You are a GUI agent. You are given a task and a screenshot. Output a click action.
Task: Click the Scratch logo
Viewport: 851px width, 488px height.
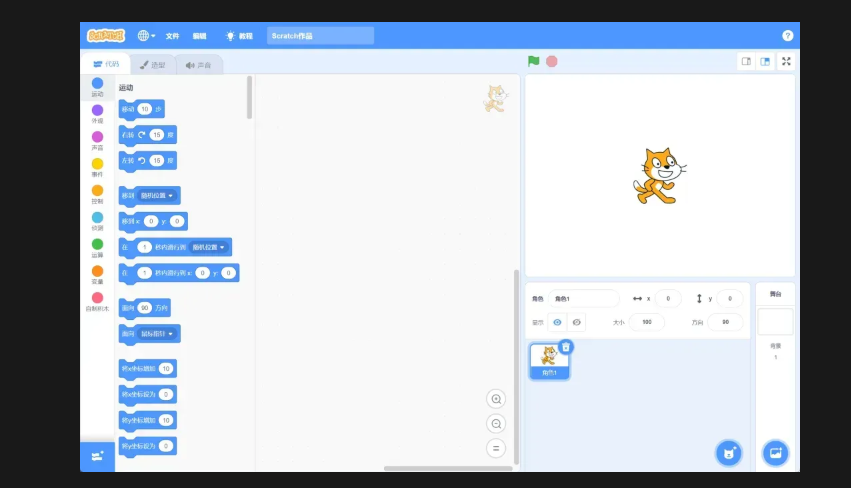point(106,36)
